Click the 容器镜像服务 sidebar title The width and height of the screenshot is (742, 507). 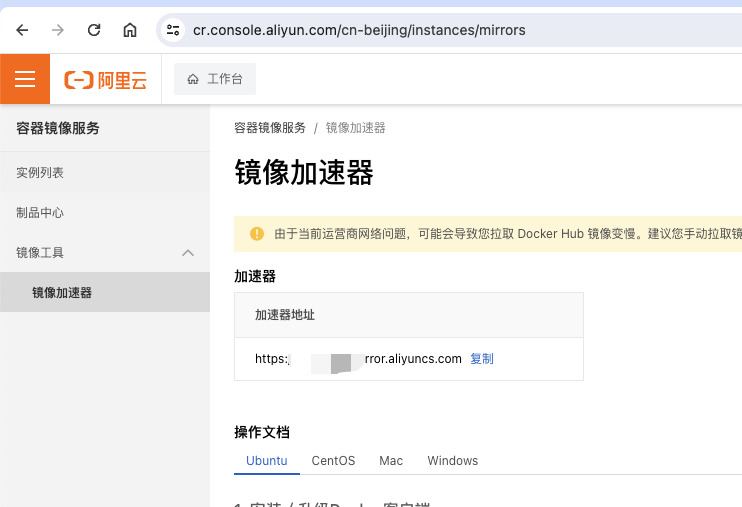[x=58, y=128]
